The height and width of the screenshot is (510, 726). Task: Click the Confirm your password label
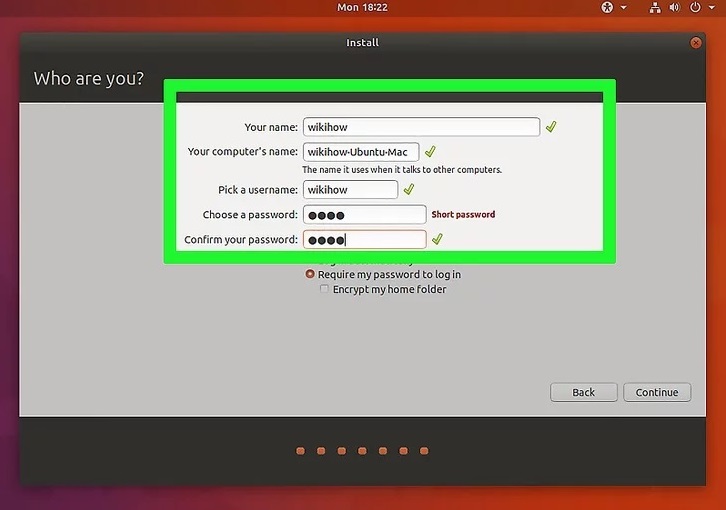click(x=241, y=240)
